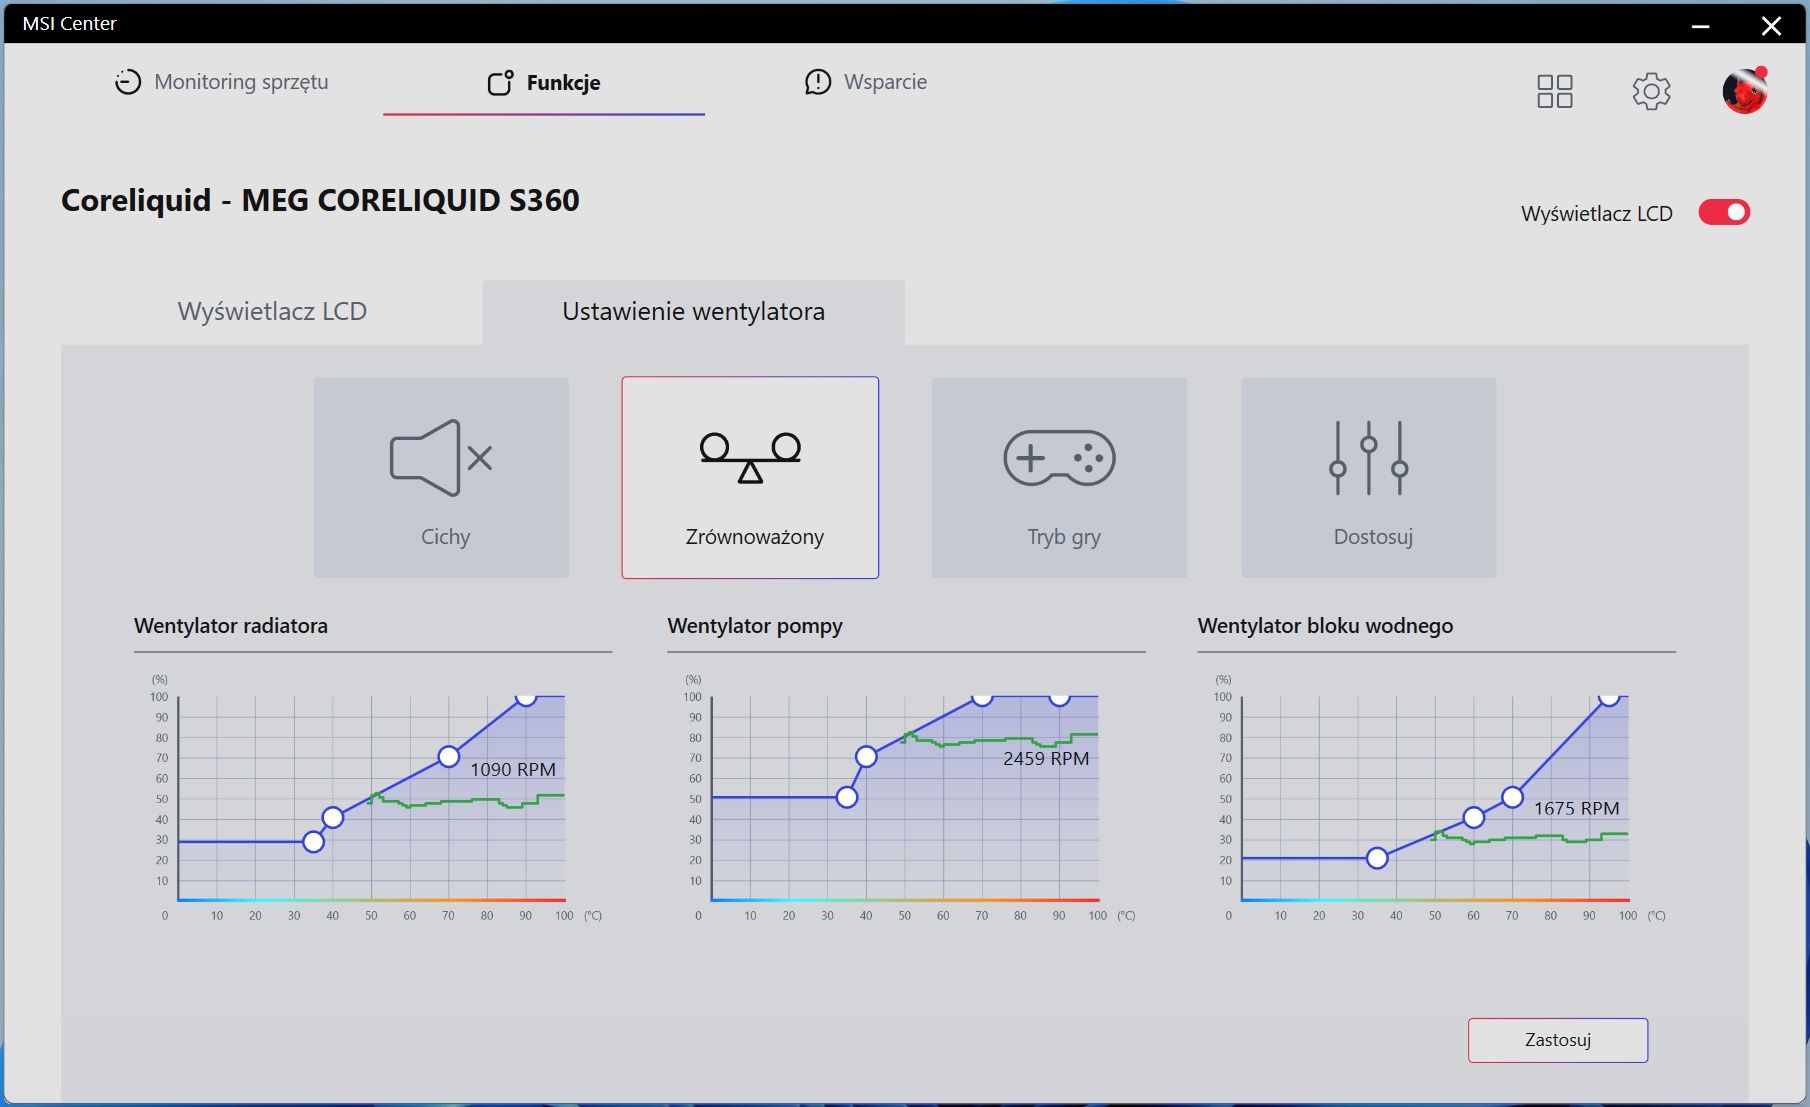
Task: Click the 1675 RPM water block readout
Action: (x=1577, y=808)
